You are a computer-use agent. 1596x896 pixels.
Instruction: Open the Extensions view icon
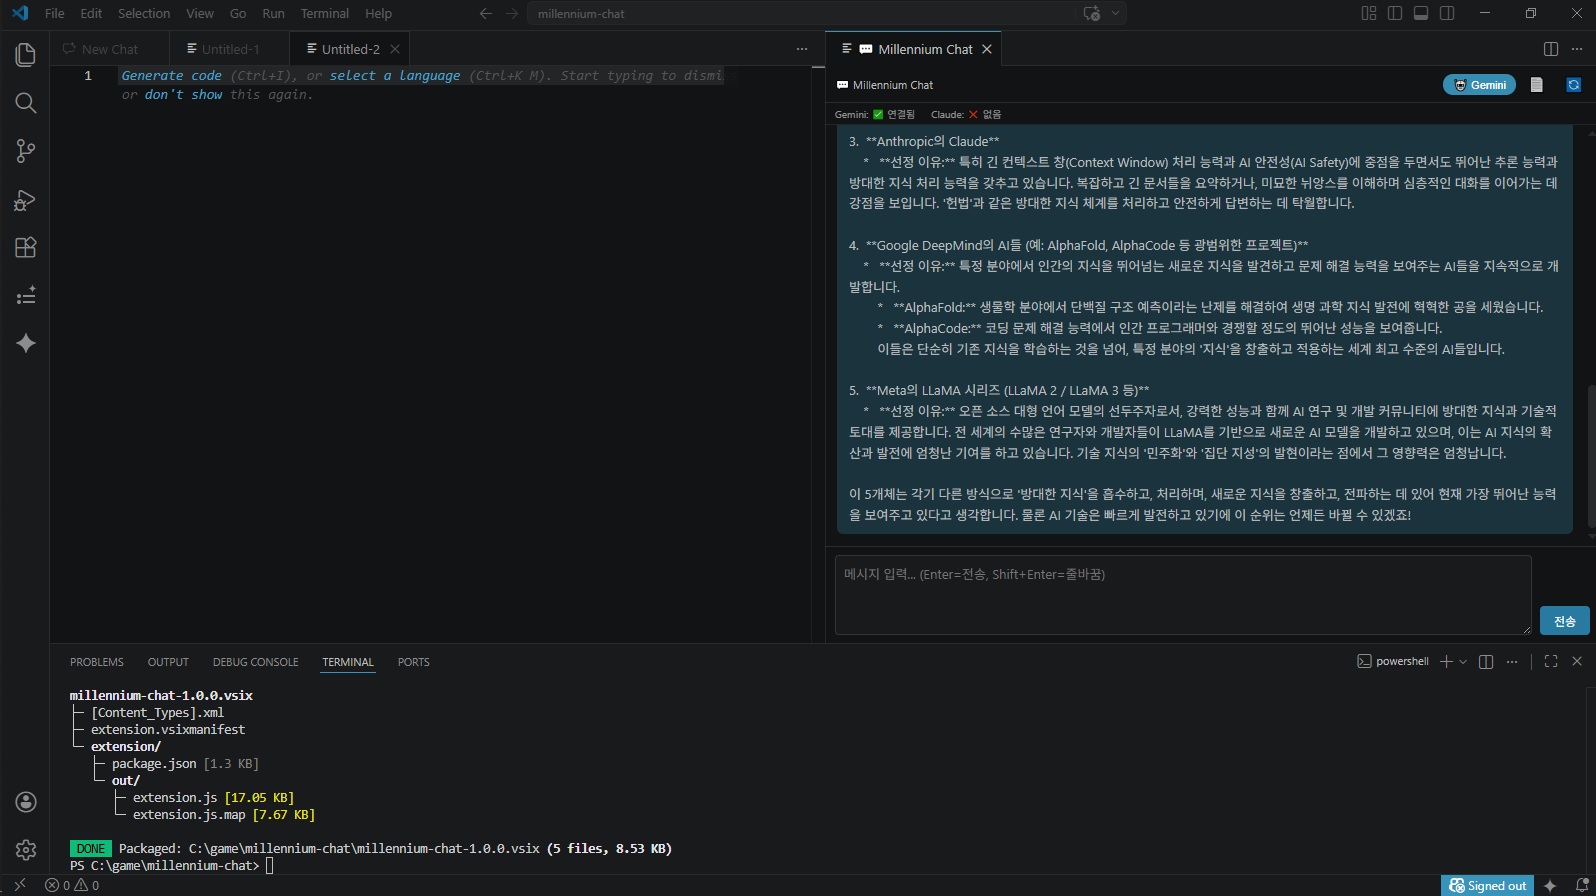coord(26,247)
